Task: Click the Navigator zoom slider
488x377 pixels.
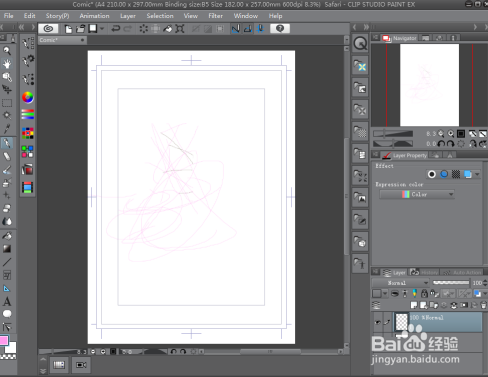Action: pyautogui.click(x=393, y=134)
